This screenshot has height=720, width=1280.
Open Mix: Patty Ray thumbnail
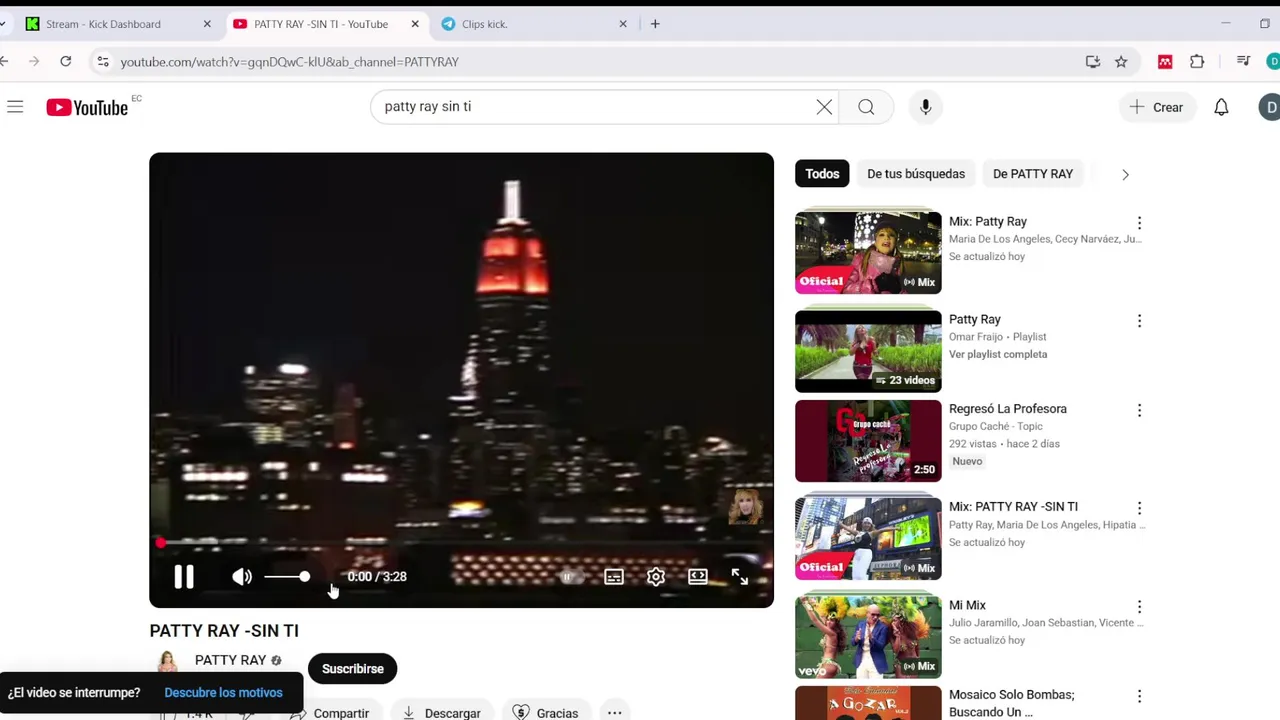(868, 252)
